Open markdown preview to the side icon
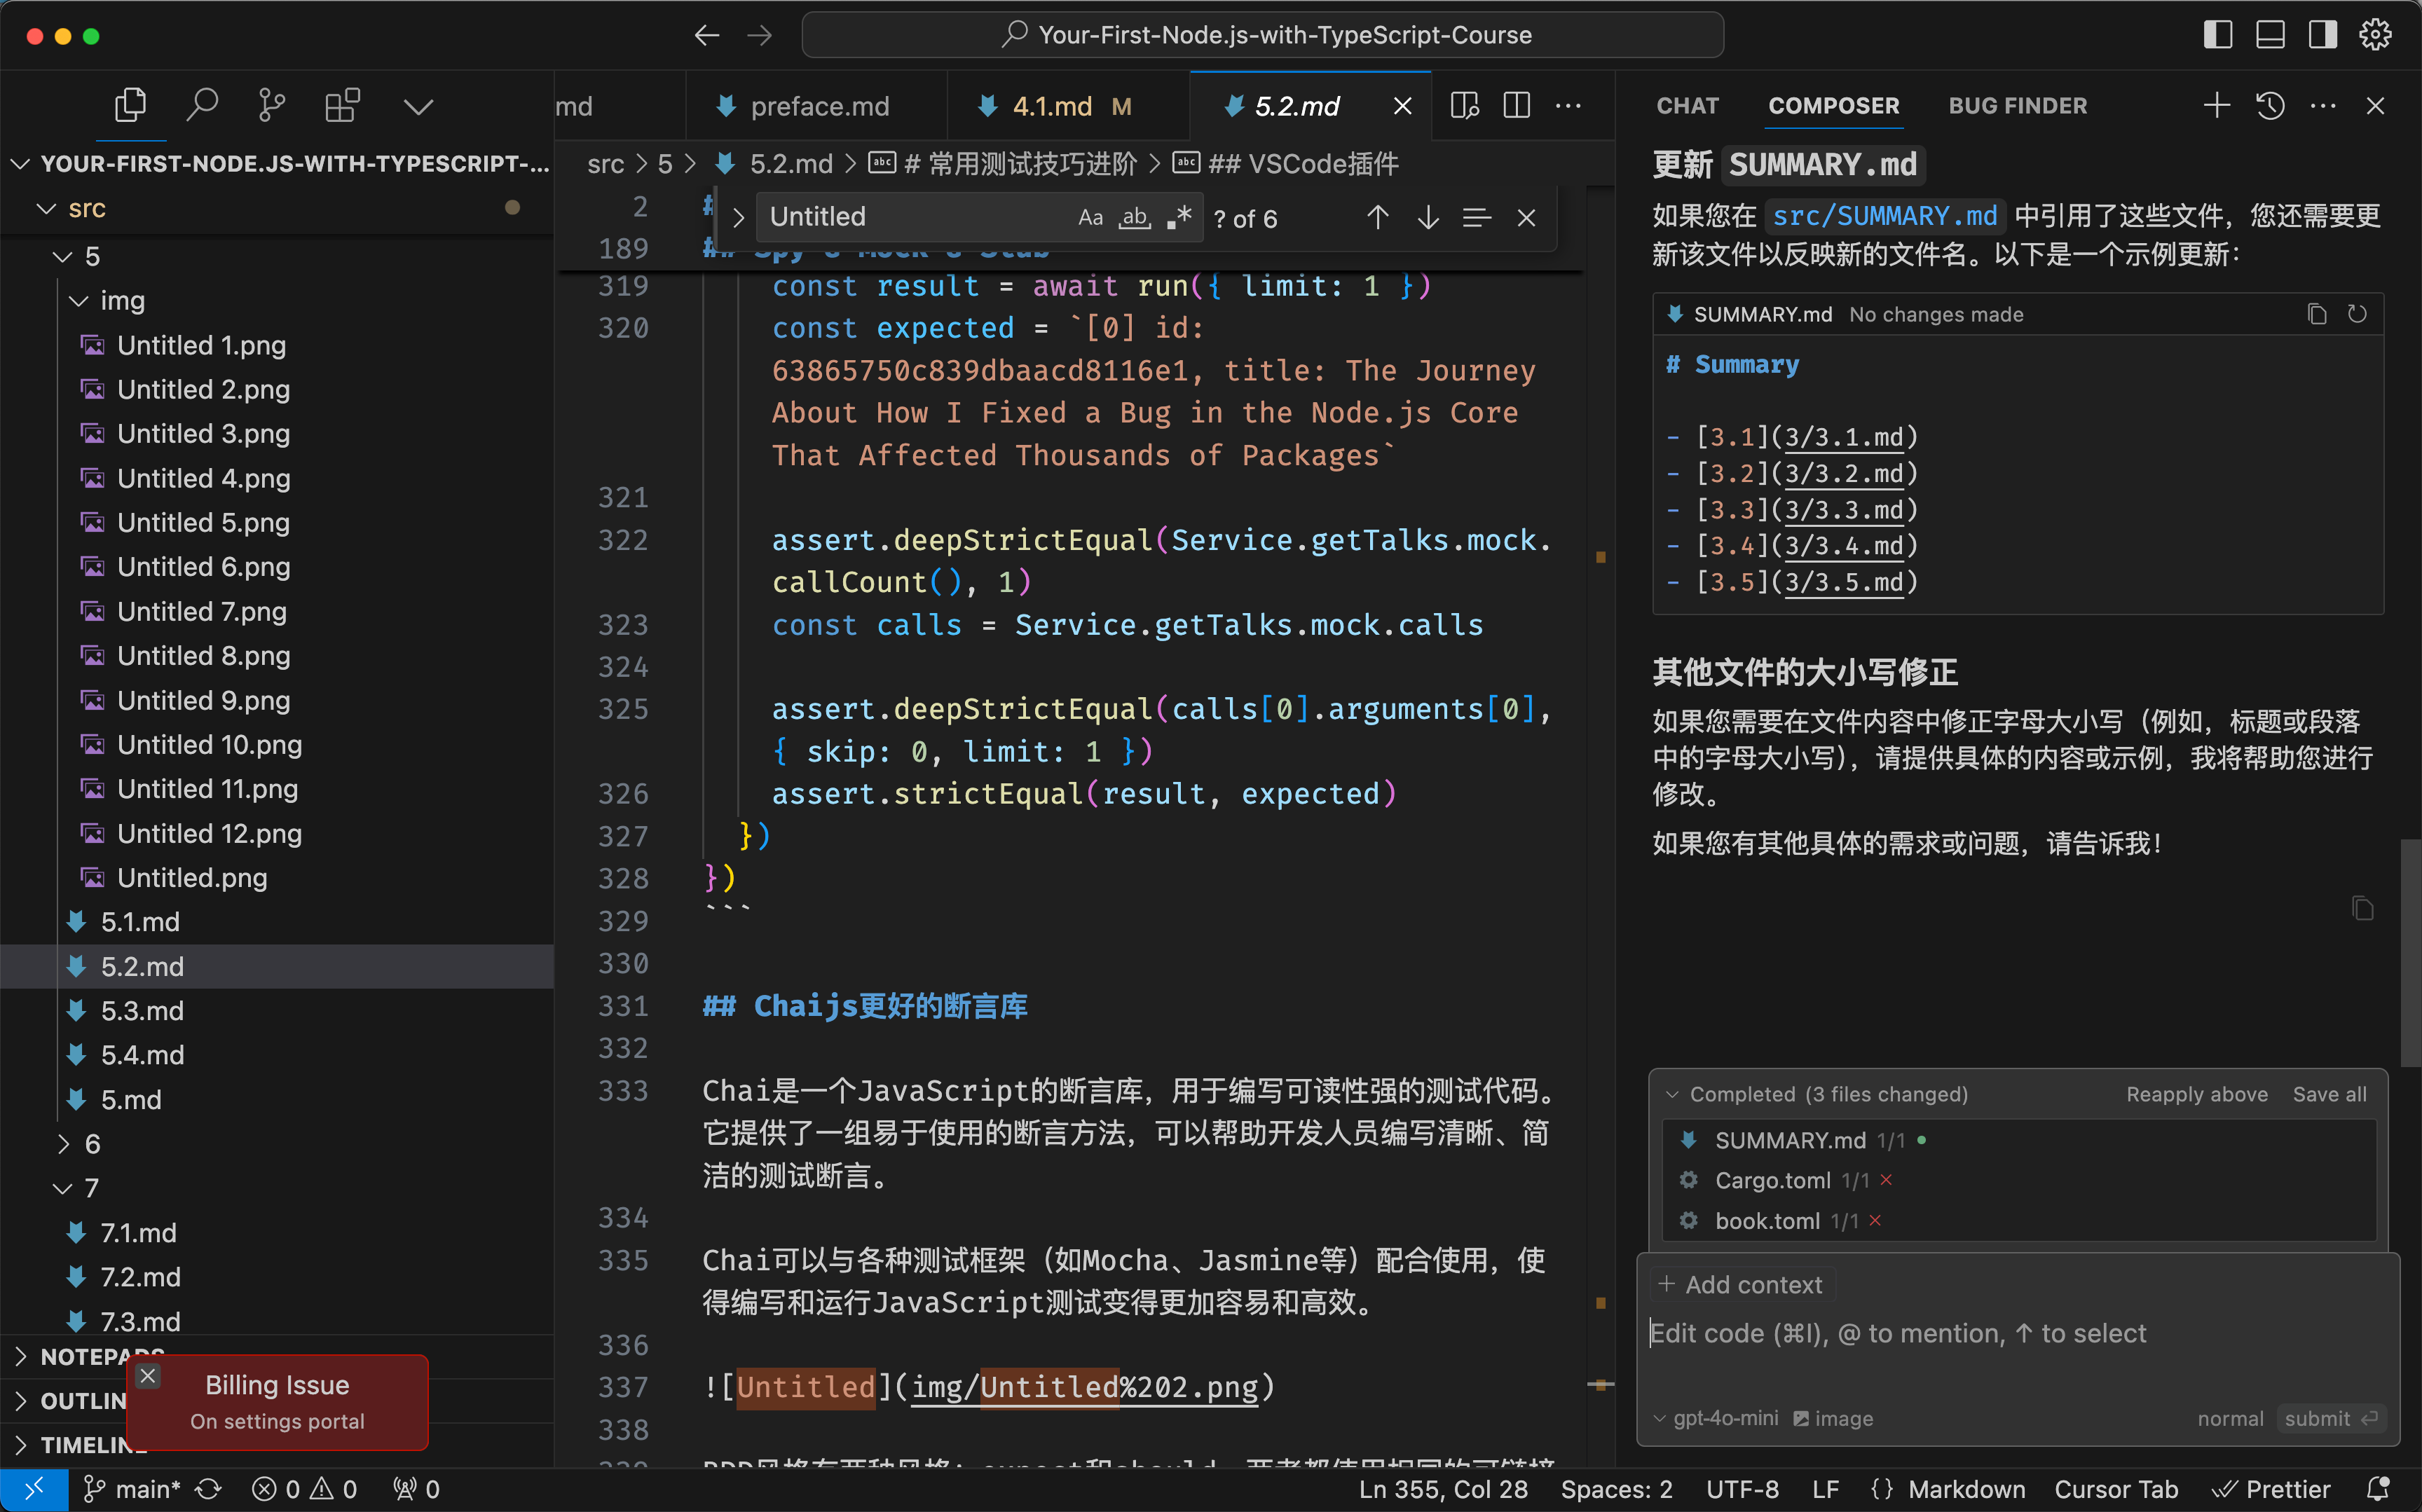The width and height of the screenshot is (2422, 1512). coord(1465,105)
